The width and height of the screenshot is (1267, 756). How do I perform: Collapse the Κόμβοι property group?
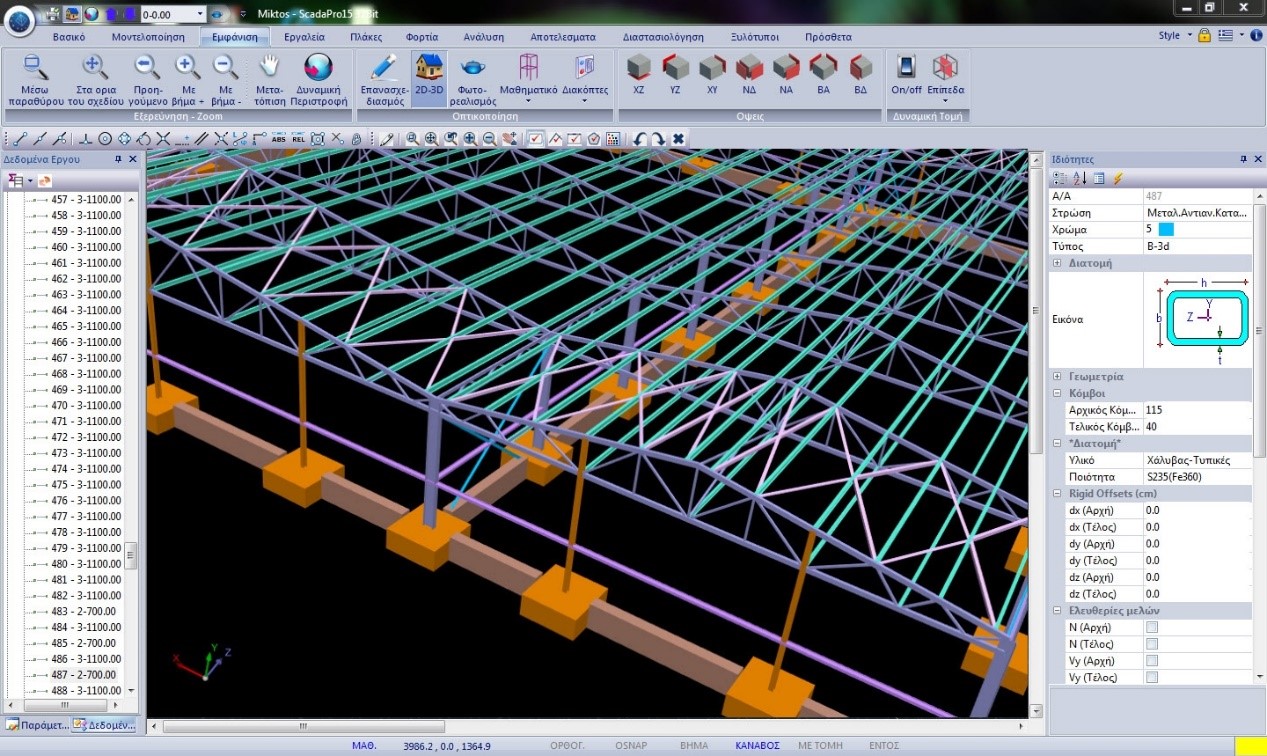click(1057, 393)
